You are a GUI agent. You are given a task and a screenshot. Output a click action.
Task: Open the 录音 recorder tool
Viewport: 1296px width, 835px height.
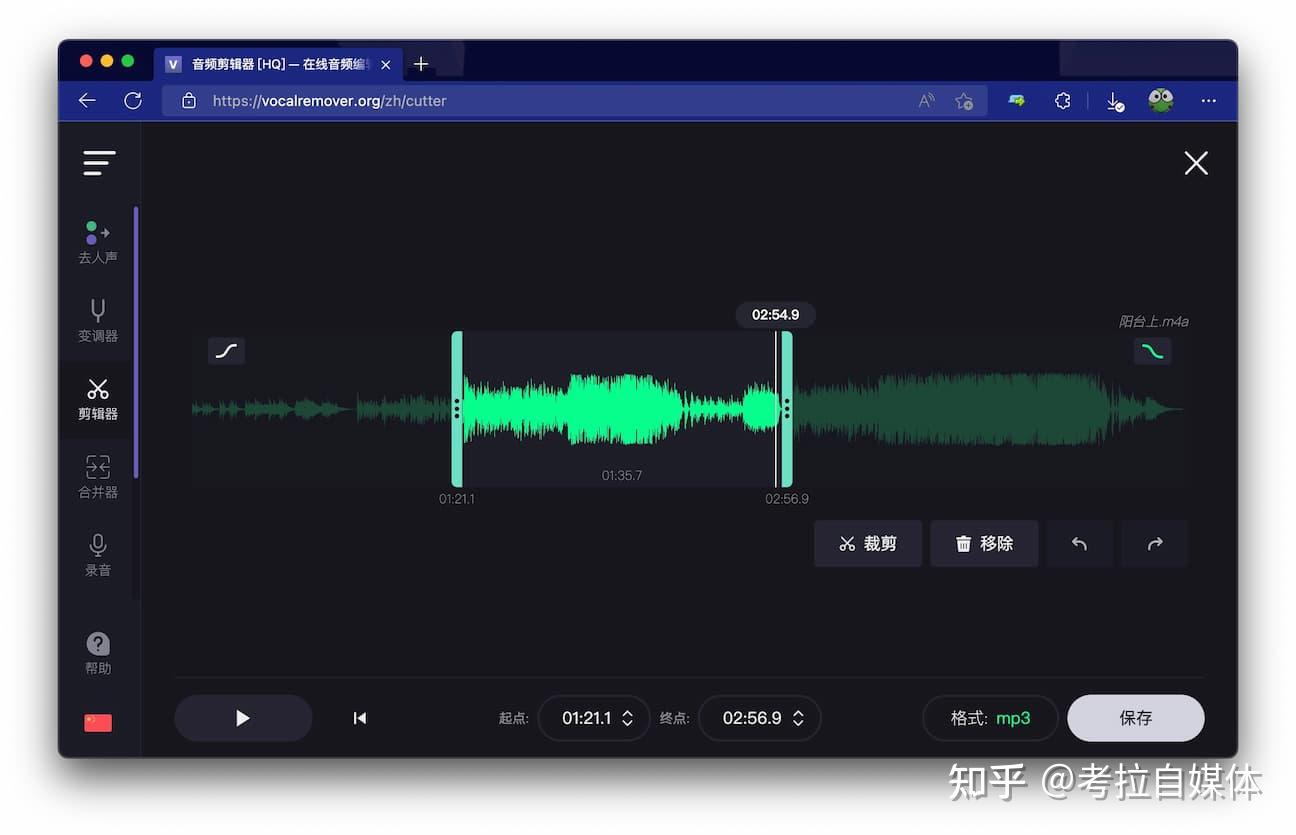click(x=97, y=557)
